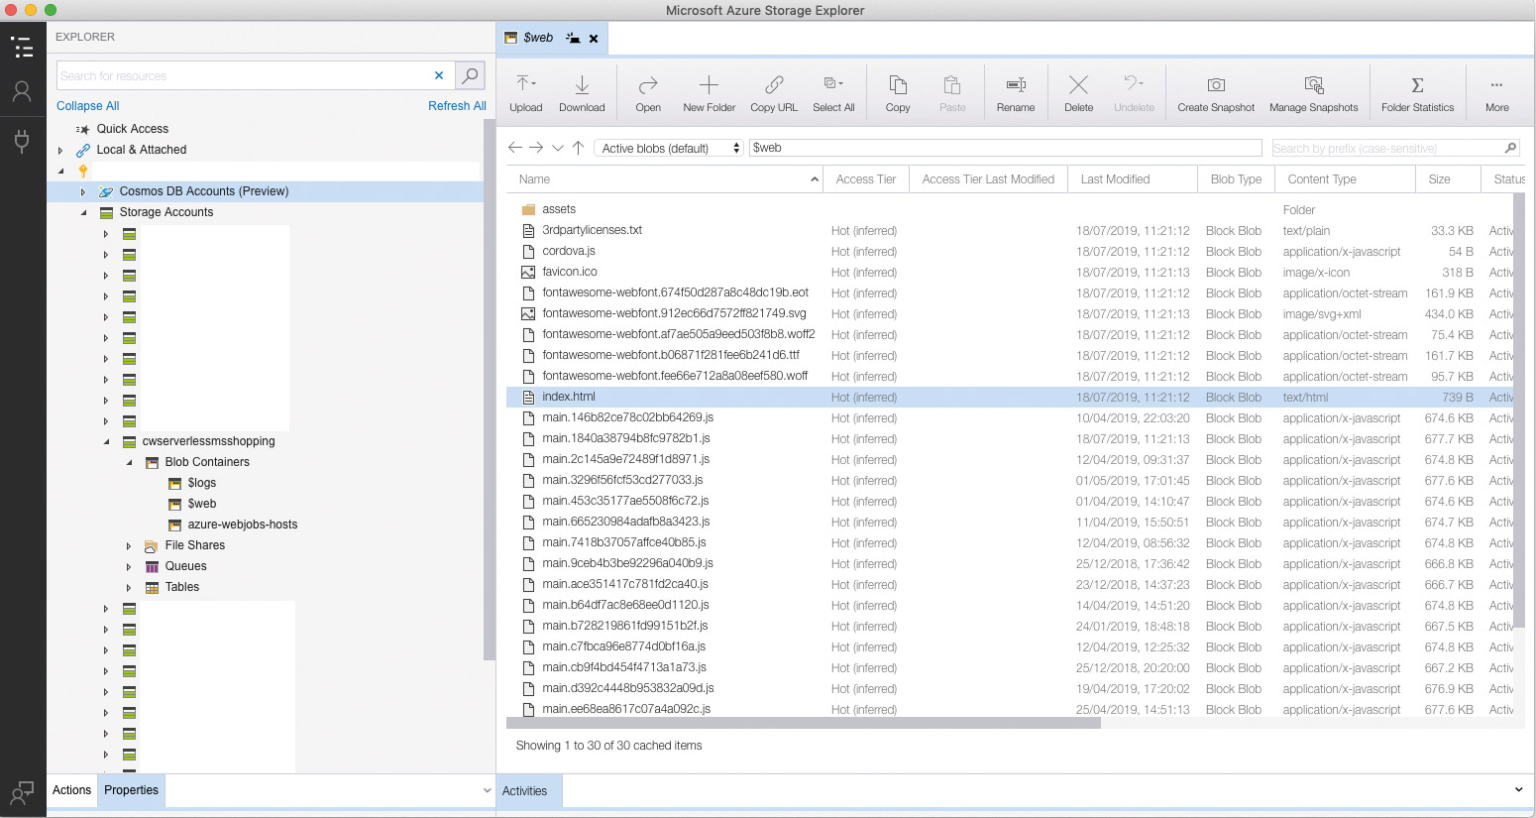Switch to the Actions tab
This screenshot has height=818, width=1536.
pos(72,790)
